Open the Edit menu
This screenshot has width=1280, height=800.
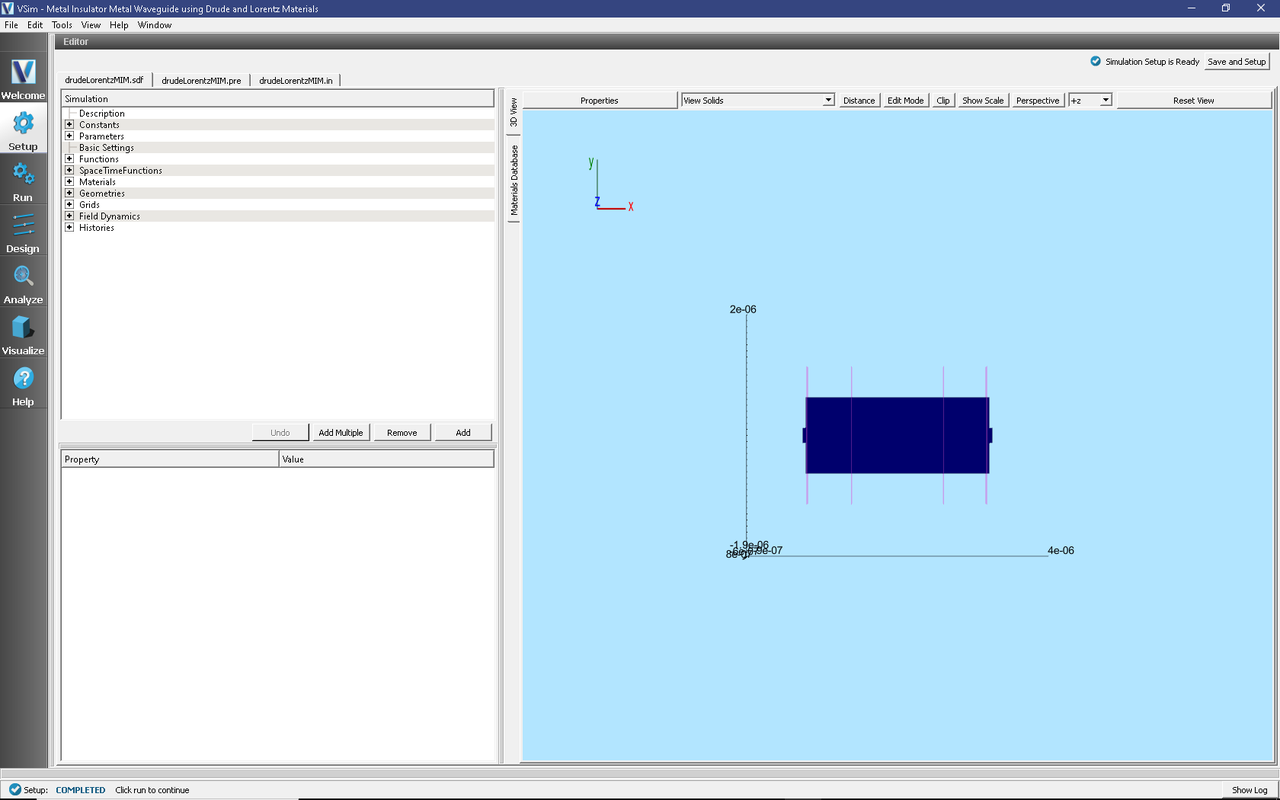pyautogui.click(x=35, y=25)
